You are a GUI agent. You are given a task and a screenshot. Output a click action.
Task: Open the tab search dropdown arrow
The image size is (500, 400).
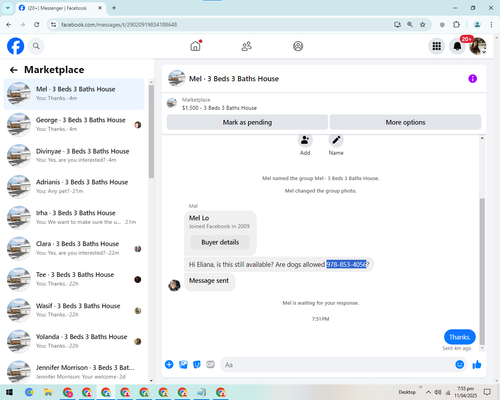(x=8, y=8)
